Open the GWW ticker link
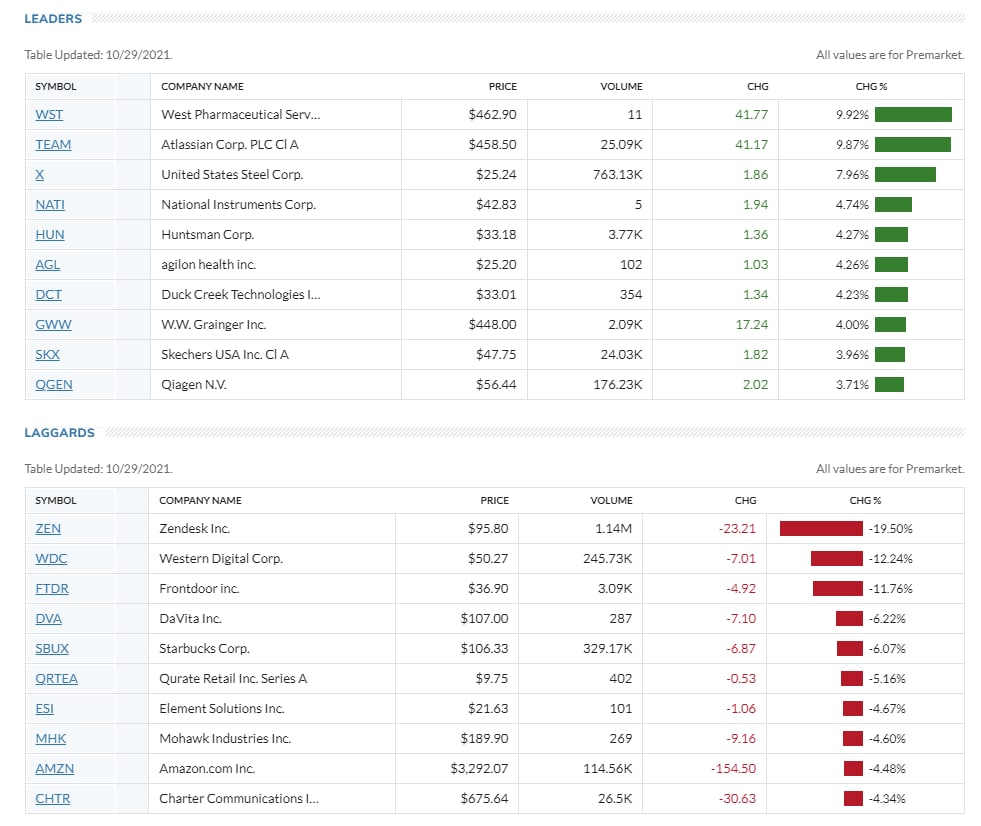The image size is (981, 826). [x=53, y=325]
